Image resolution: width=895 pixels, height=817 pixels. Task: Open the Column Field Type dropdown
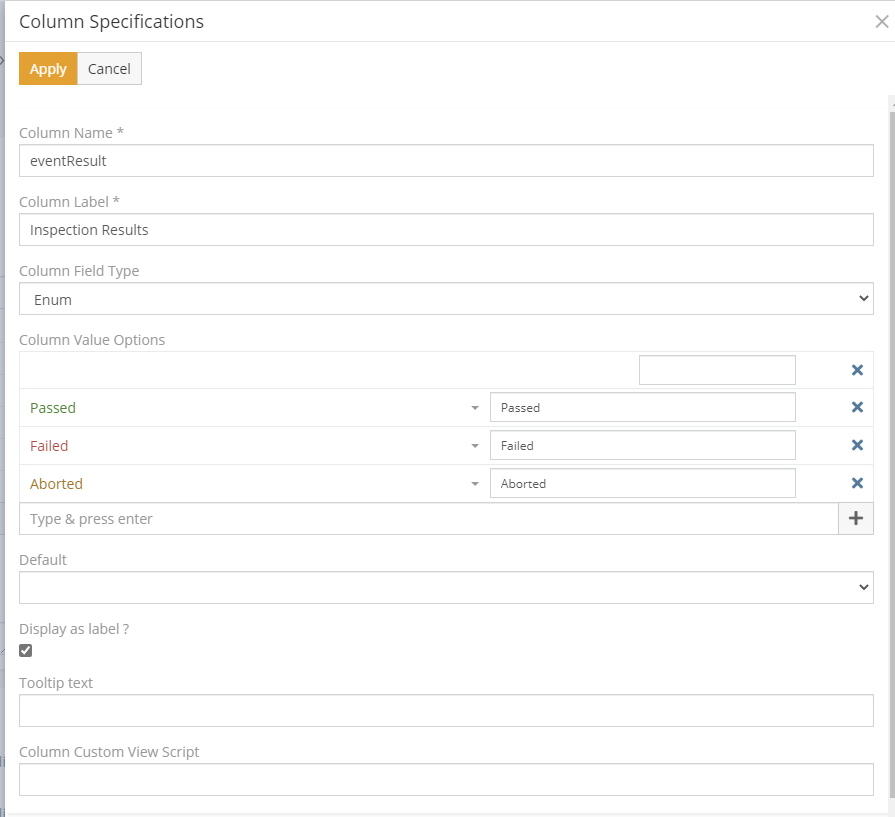[x=446, y=299]
